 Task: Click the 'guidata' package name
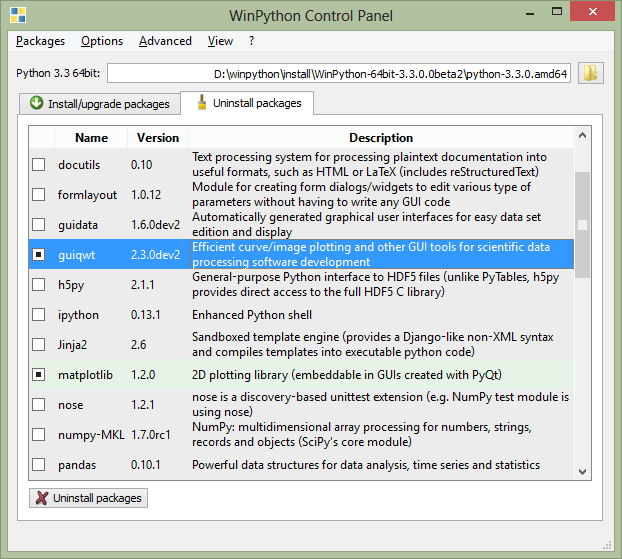coord(78,225)
